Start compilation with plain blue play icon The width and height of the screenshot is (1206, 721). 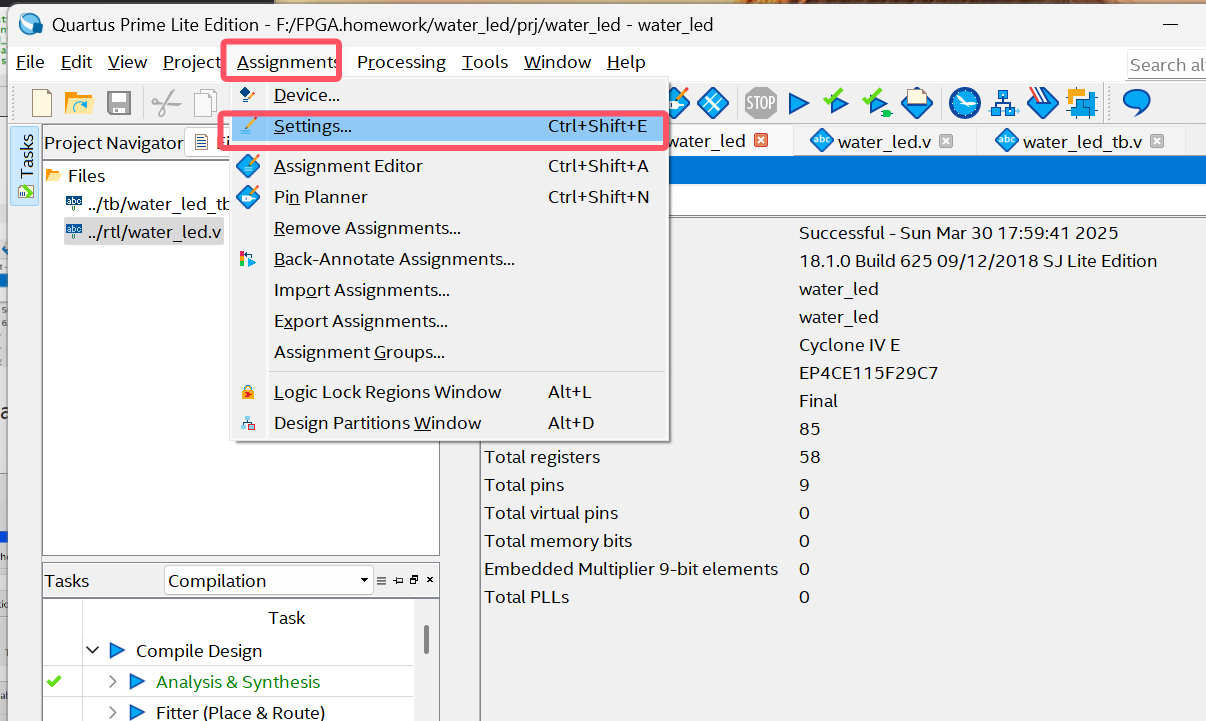pos(798,102)
